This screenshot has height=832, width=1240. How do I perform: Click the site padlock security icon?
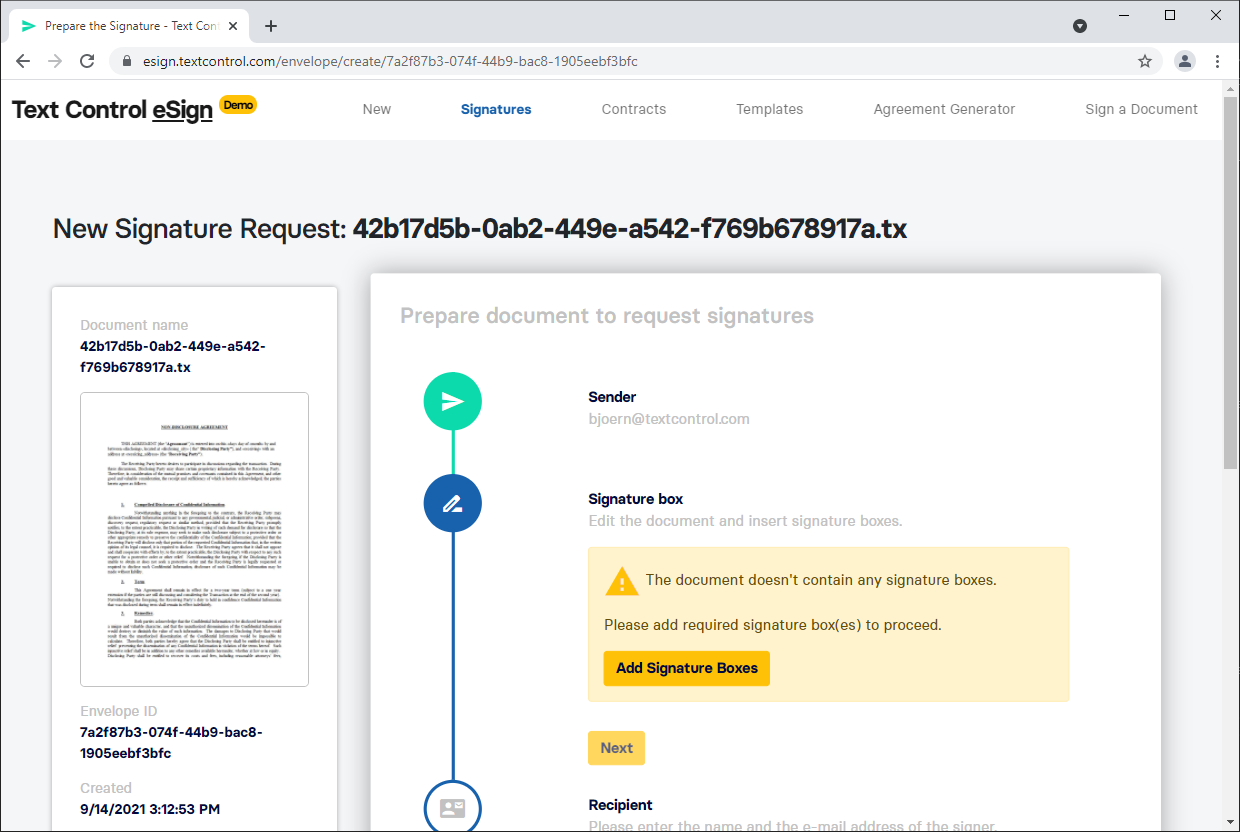(126, 61)
